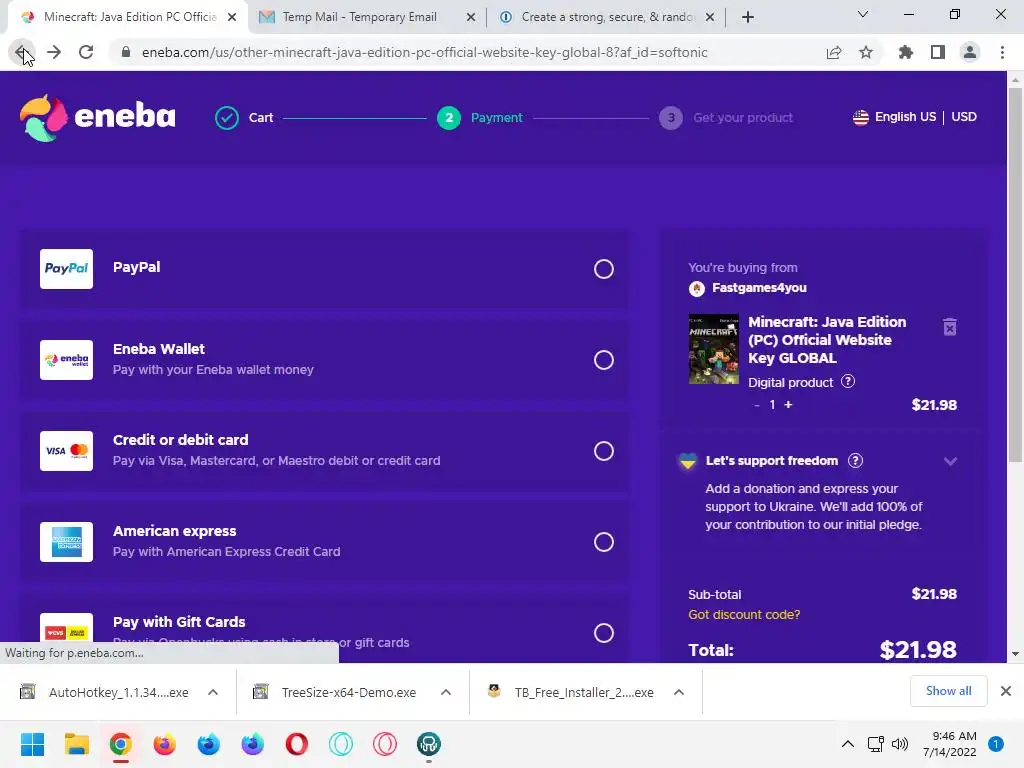This screenshot has width=1024, height=768.
Task: Open Firefox from the taskbar
Action: tap(165, 744)
